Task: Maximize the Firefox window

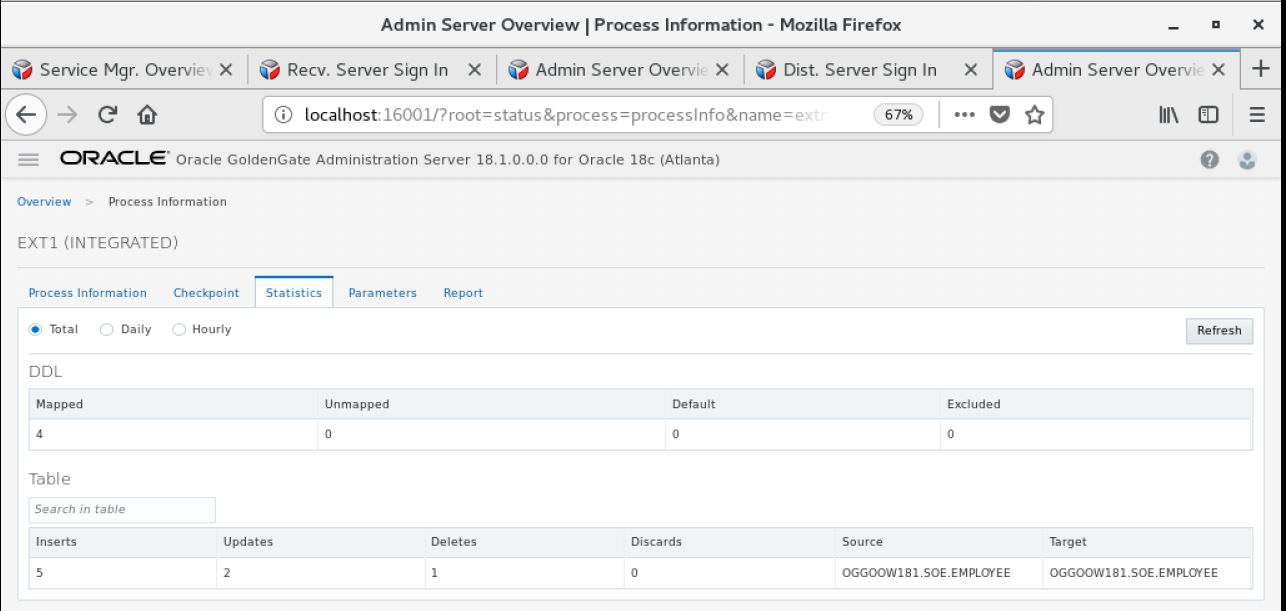Action: (x=1218, y=24)
